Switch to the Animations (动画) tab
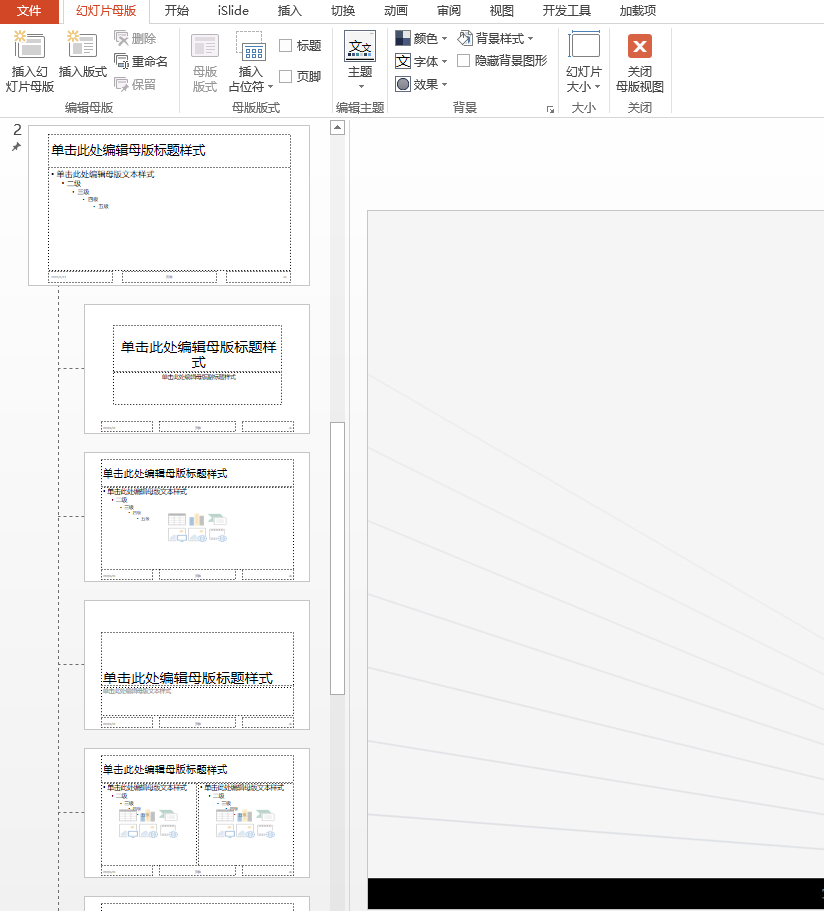 (x=396, y=11)
